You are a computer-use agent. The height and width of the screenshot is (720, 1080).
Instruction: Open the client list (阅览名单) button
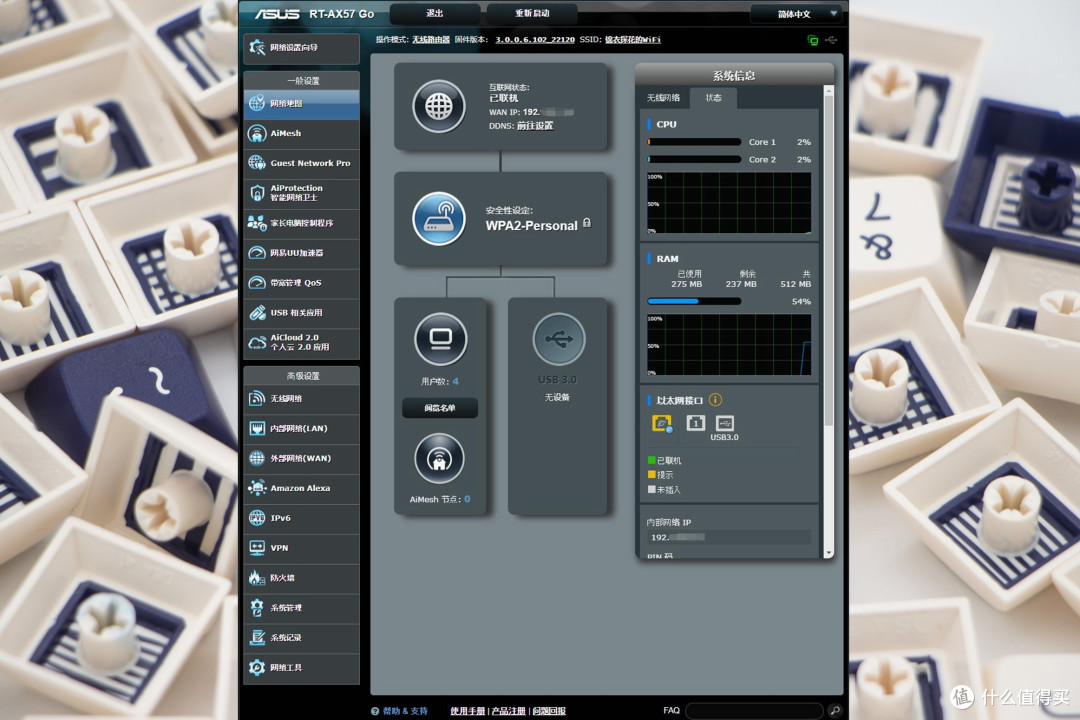point(439,408)
